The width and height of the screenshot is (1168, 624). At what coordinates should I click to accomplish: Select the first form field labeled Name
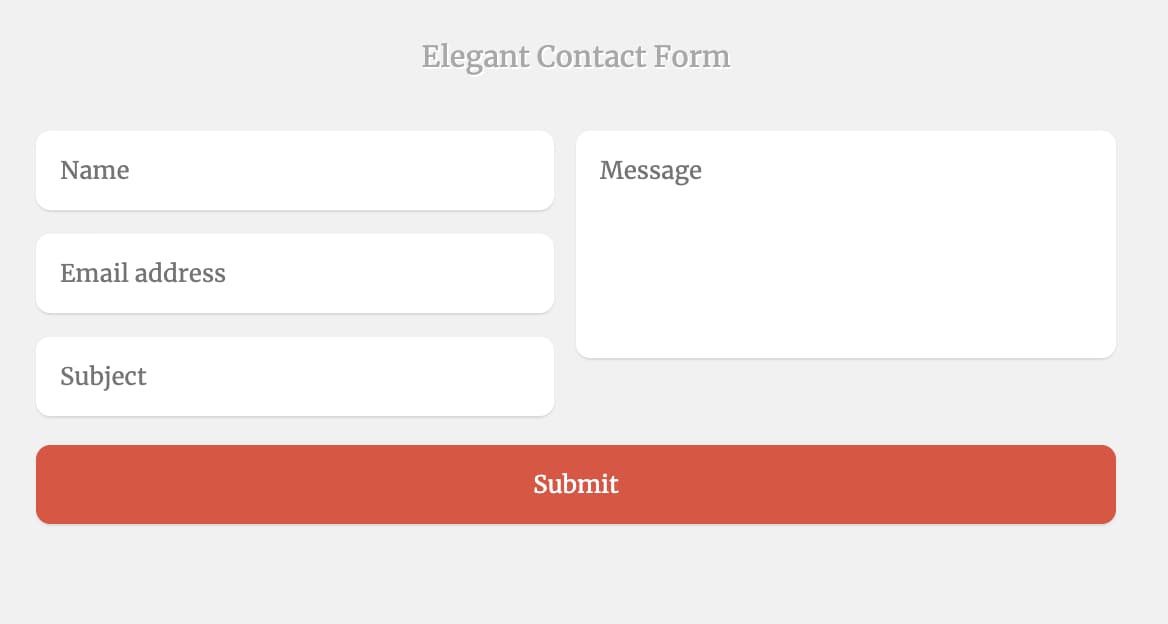click(x=295, y=170)
